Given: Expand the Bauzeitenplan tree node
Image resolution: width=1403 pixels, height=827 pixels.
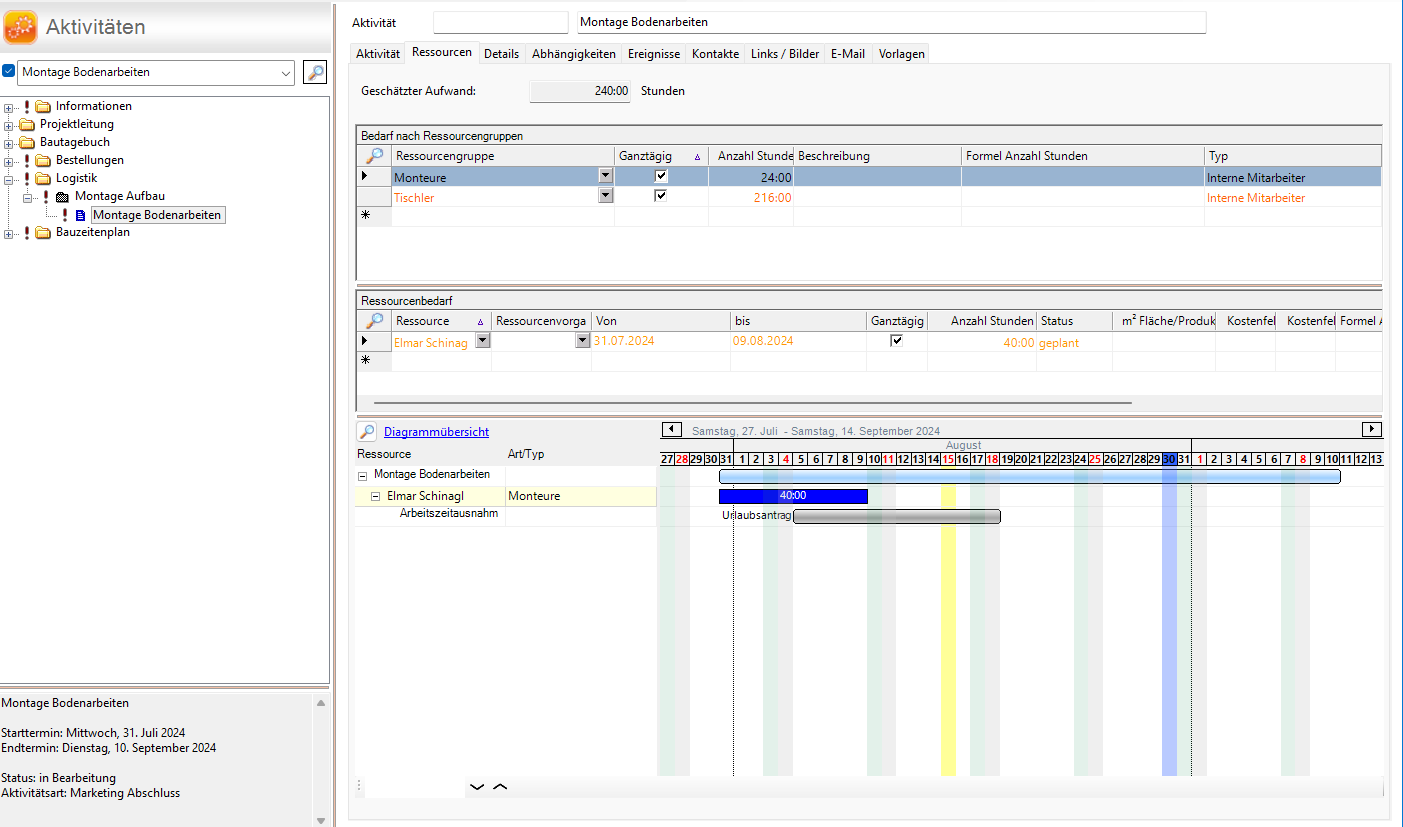Looking at the screenshot, I should (9, 233).
